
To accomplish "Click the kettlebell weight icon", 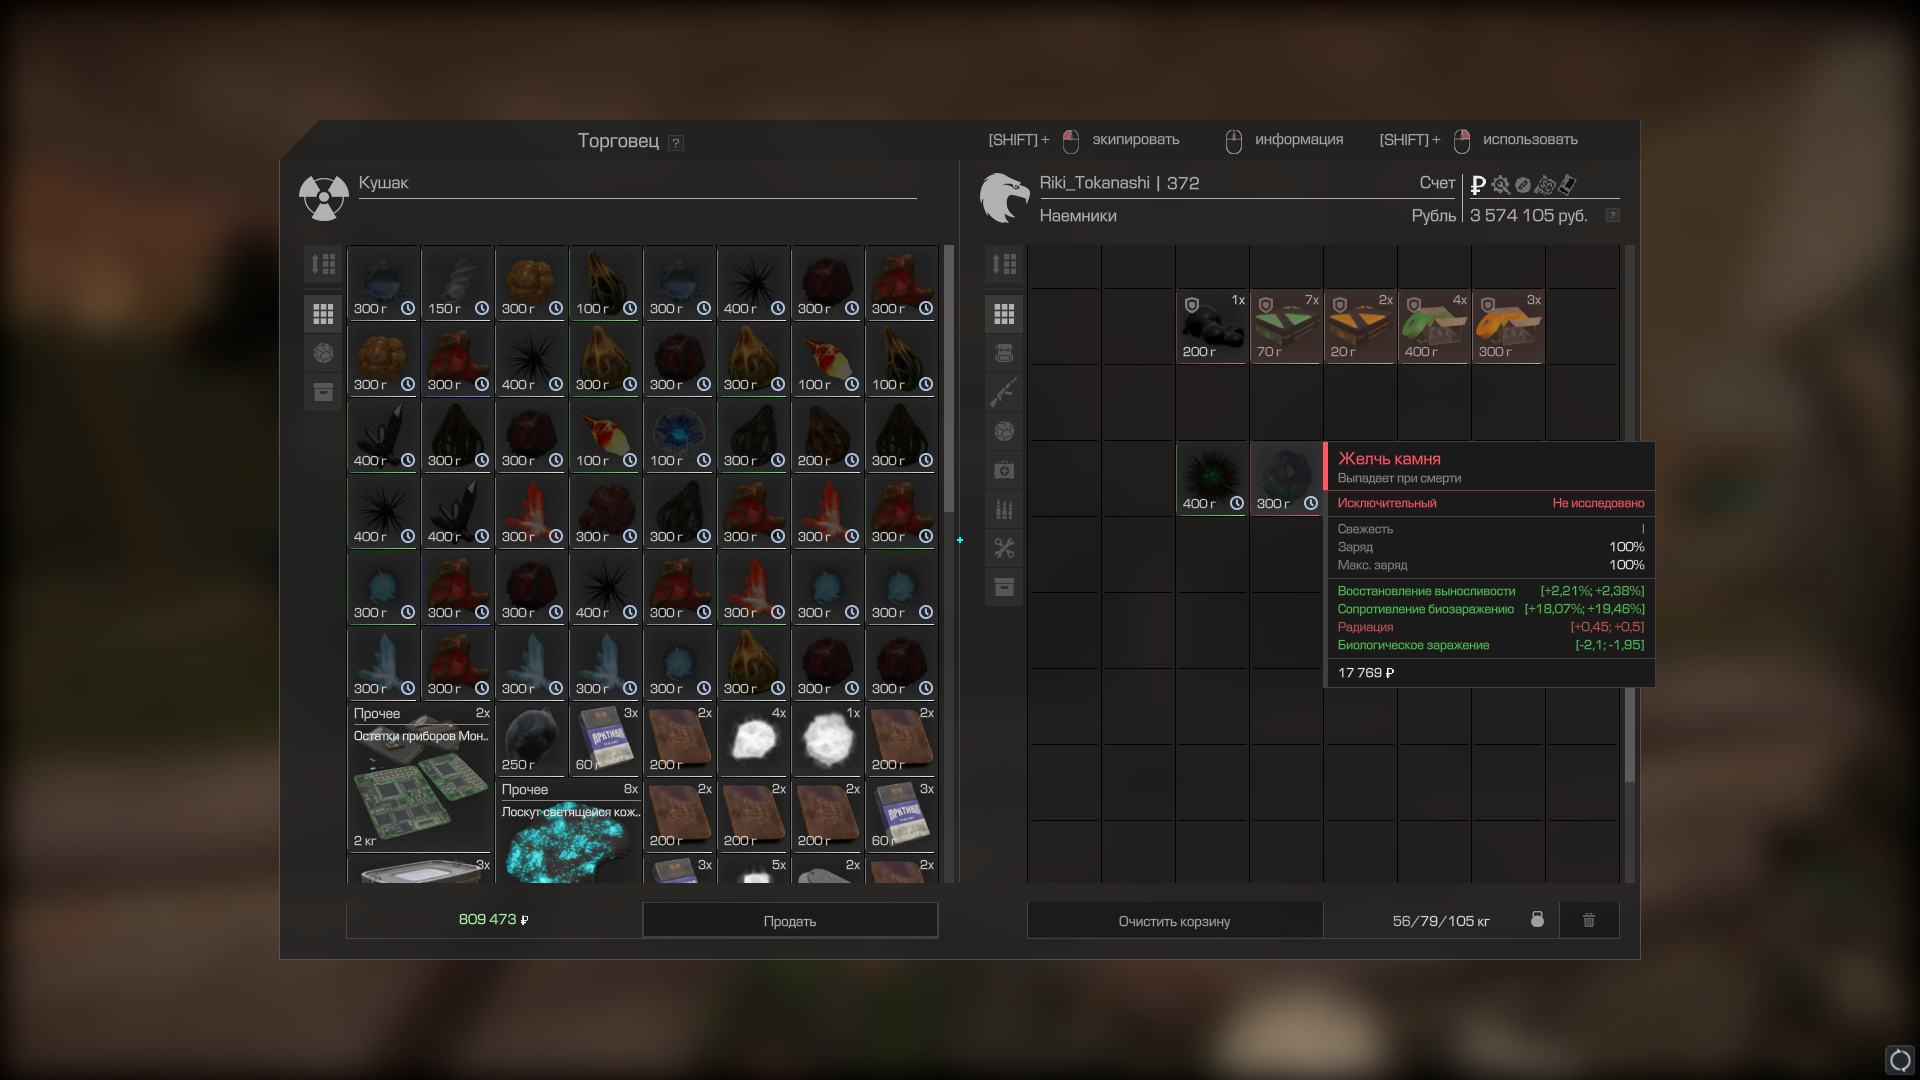I will click(x=1537, y=919).
